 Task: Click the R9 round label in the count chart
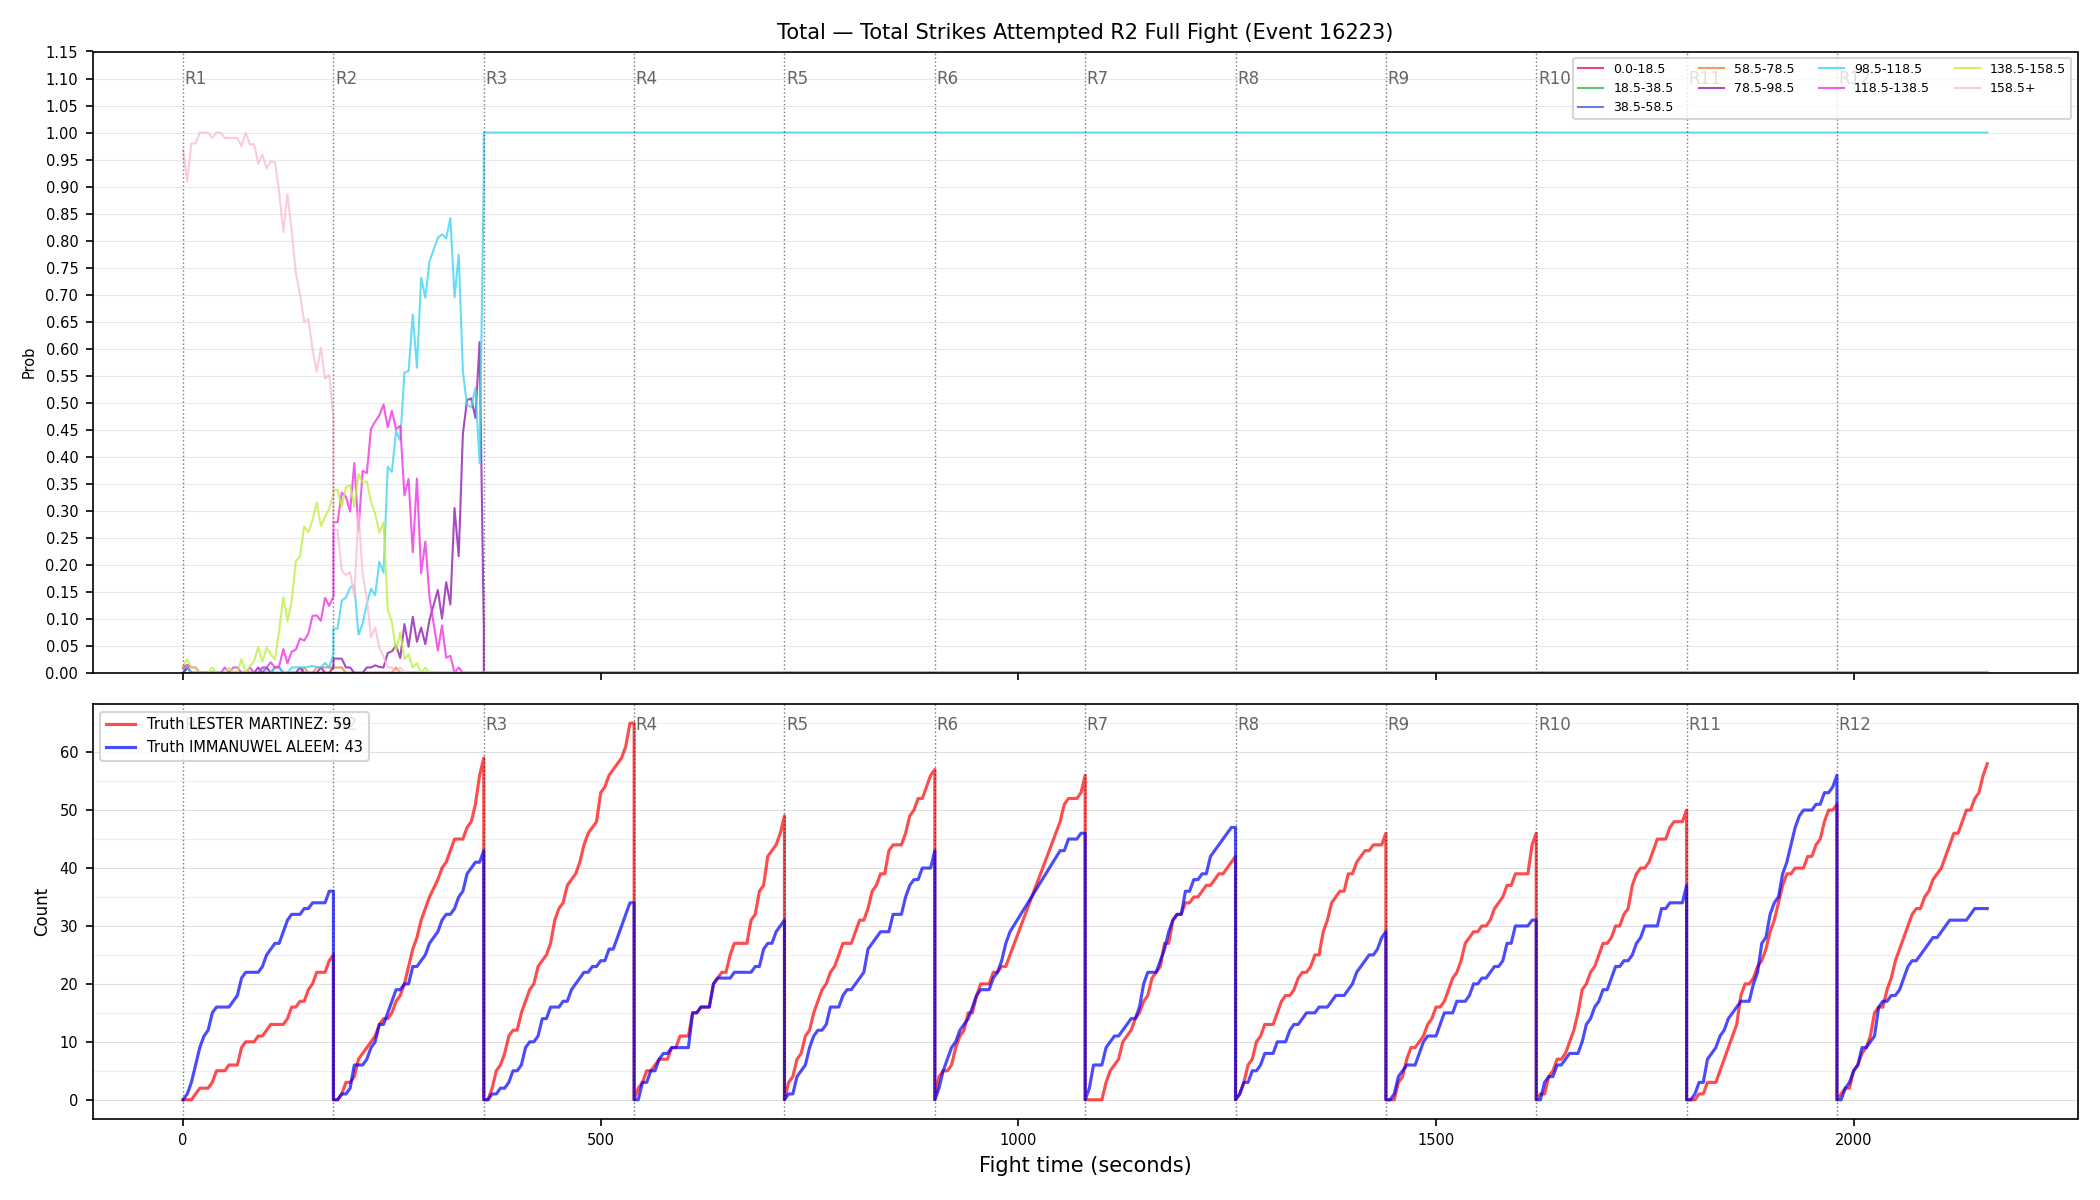coord(1398,724)
